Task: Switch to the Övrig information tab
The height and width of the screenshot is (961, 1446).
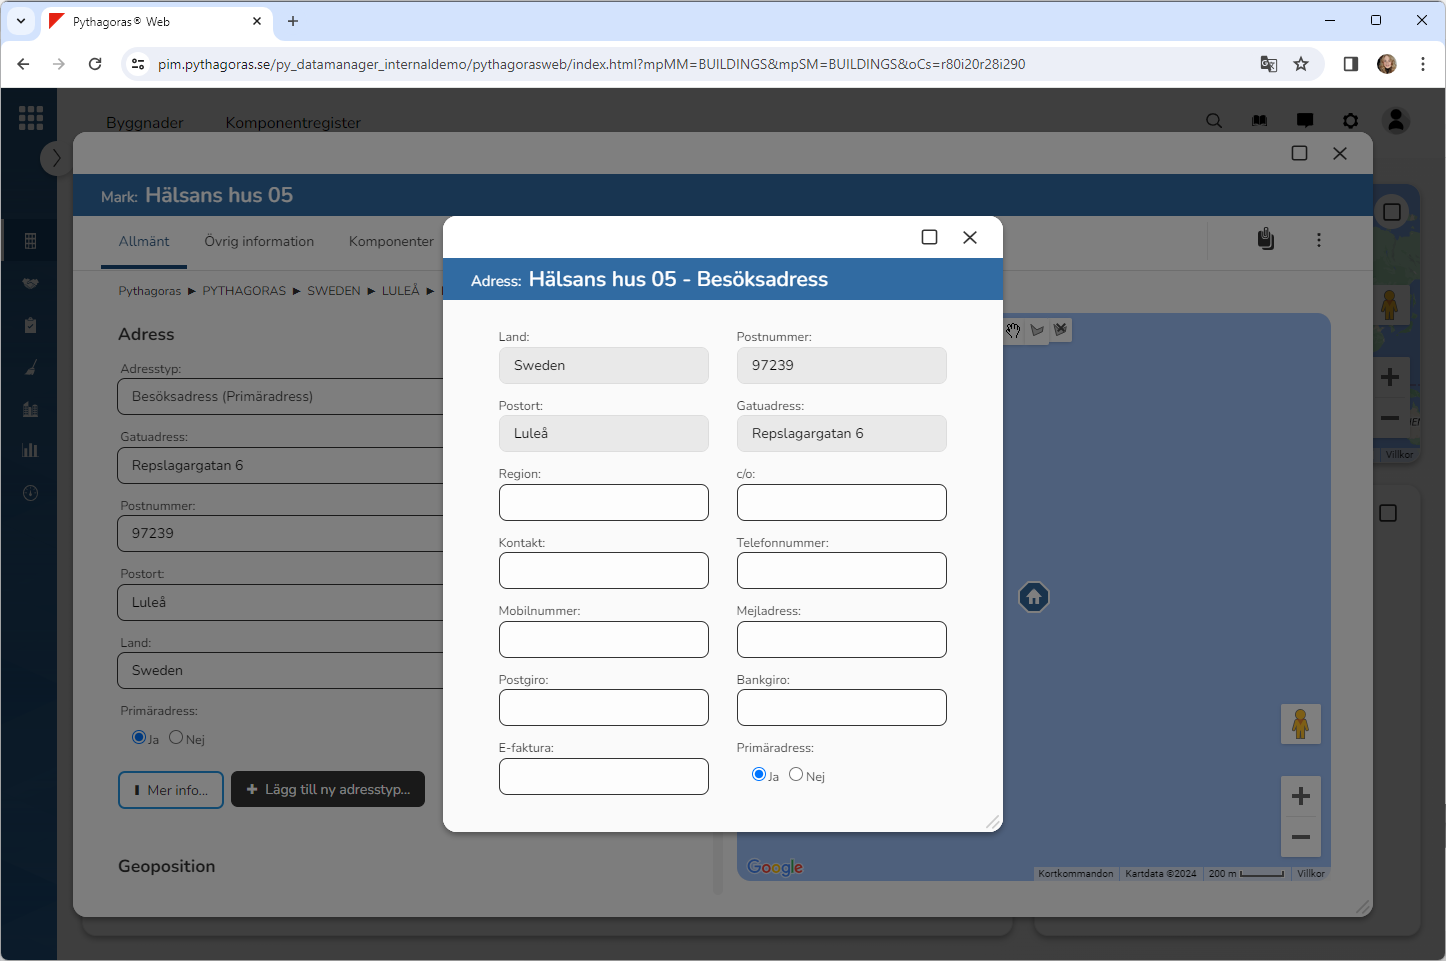Action: tap(259, 242)
